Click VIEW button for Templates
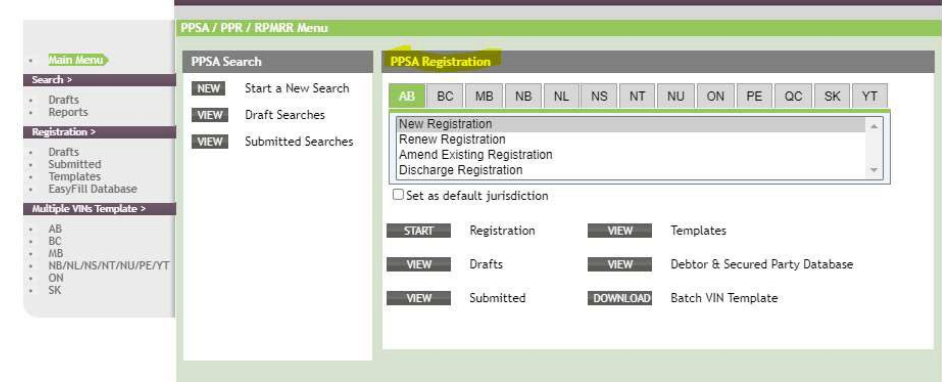 tap(619, 231)
